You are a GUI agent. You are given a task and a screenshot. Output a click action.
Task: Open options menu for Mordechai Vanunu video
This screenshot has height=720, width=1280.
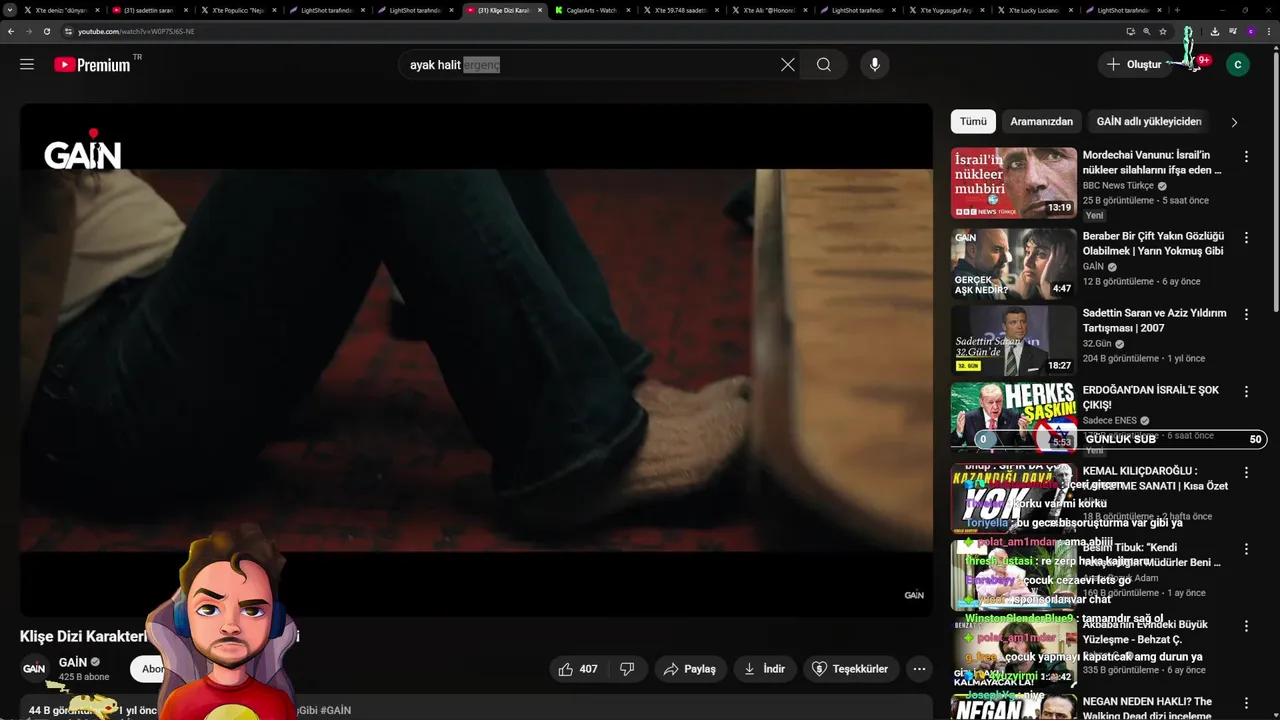[x=1246, y=157]
